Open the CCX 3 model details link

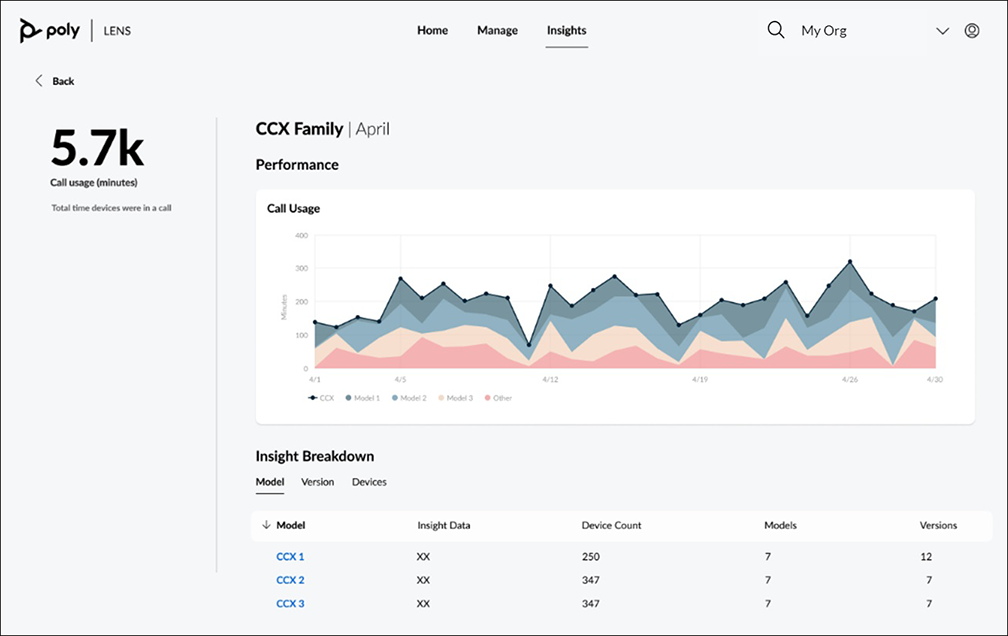[290, 603]
